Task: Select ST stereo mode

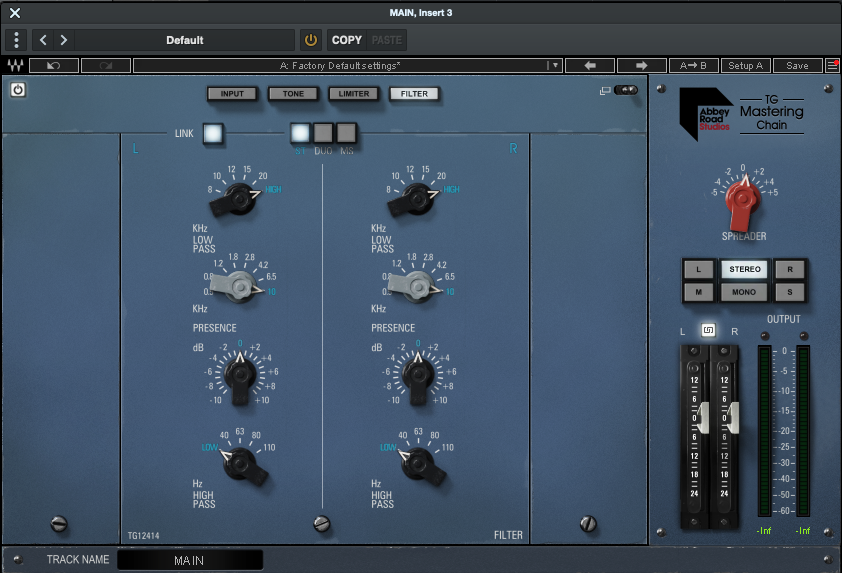Action: click(x=300, y=133)
